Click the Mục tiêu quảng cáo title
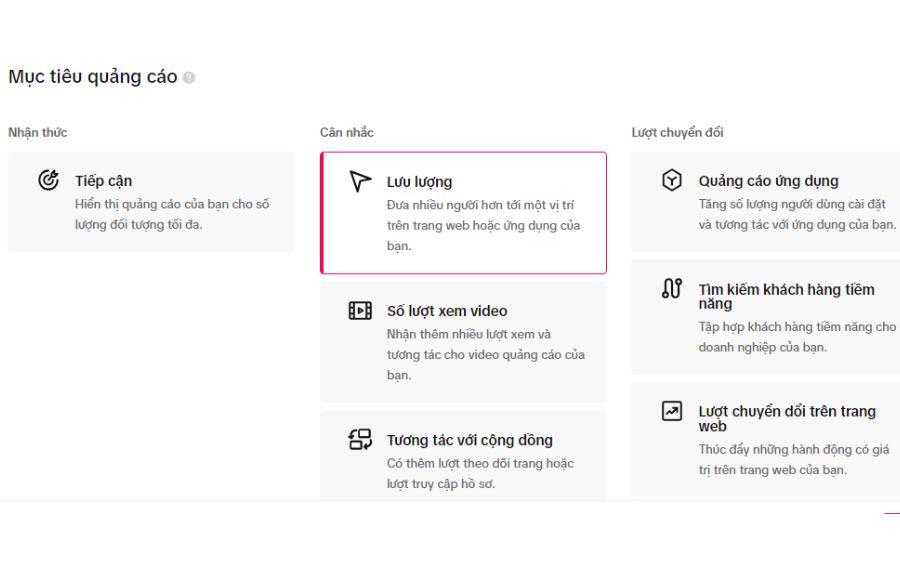The height and width of the screenshot is (563, 900). (x=92, y=77)
